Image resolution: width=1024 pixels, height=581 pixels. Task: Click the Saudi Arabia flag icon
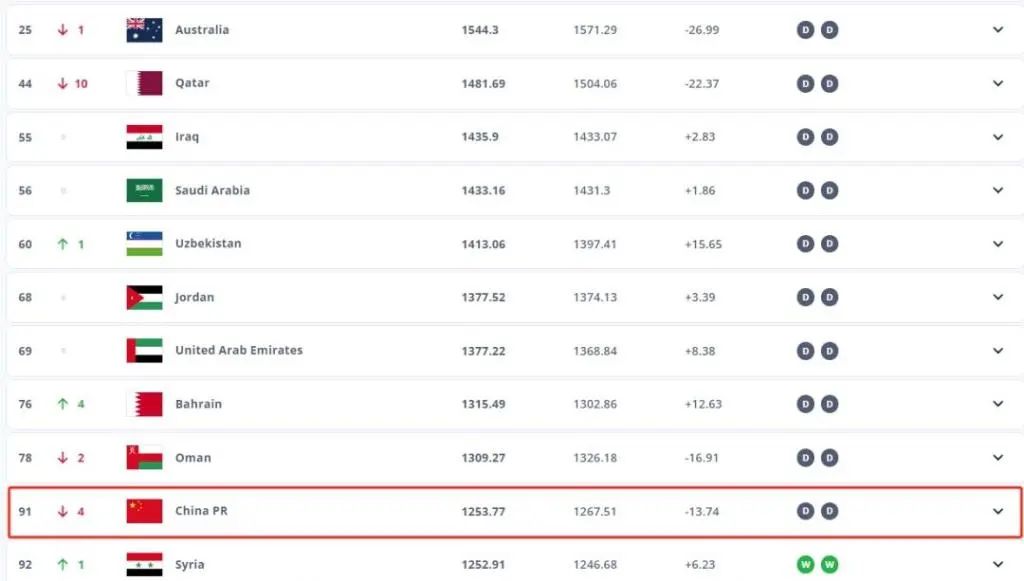pos(144,190)
